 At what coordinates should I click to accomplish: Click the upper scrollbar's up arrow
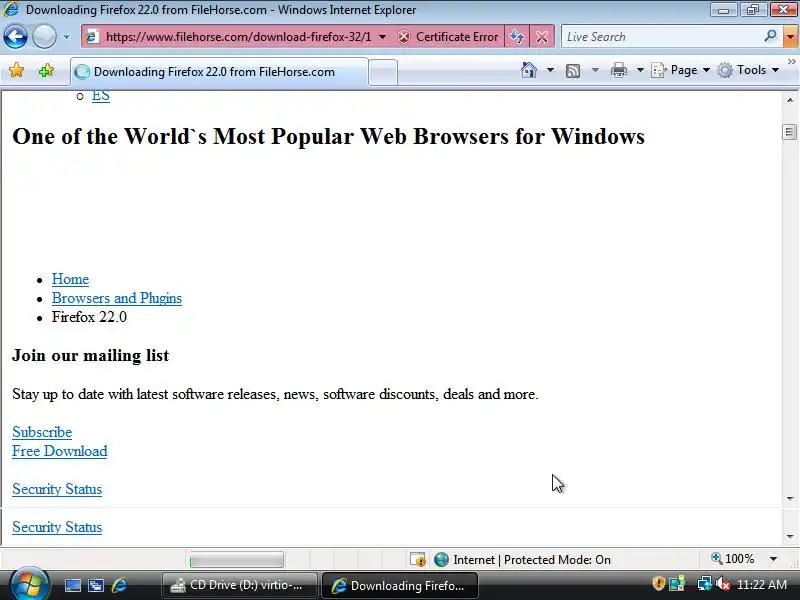790,100
